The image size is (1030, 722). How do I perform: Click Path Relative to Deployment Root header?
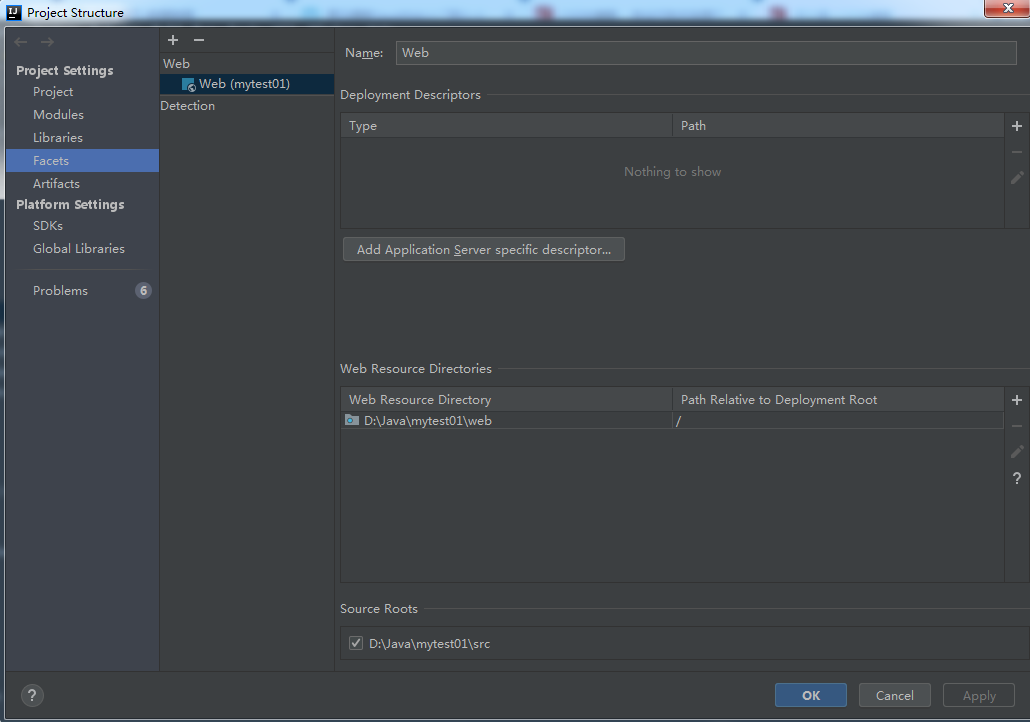point(838,400)
